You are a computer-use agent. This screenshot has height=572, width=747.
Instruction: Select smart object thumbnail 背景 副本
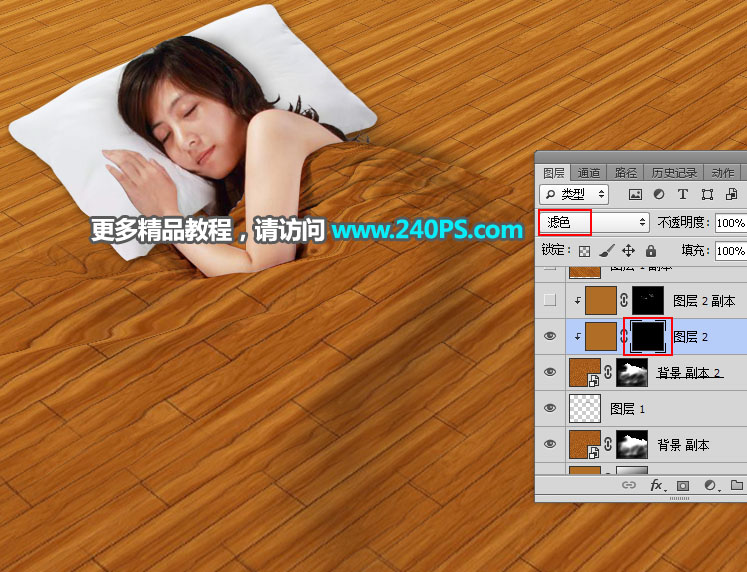click(585, 444)
